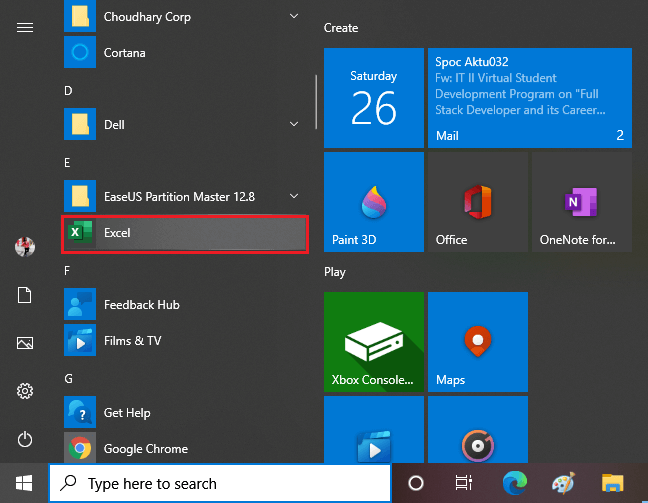648x503 pixels.
Task: Open the Settings gear icon
Action: pyautogui.click(x=25, y=391)
